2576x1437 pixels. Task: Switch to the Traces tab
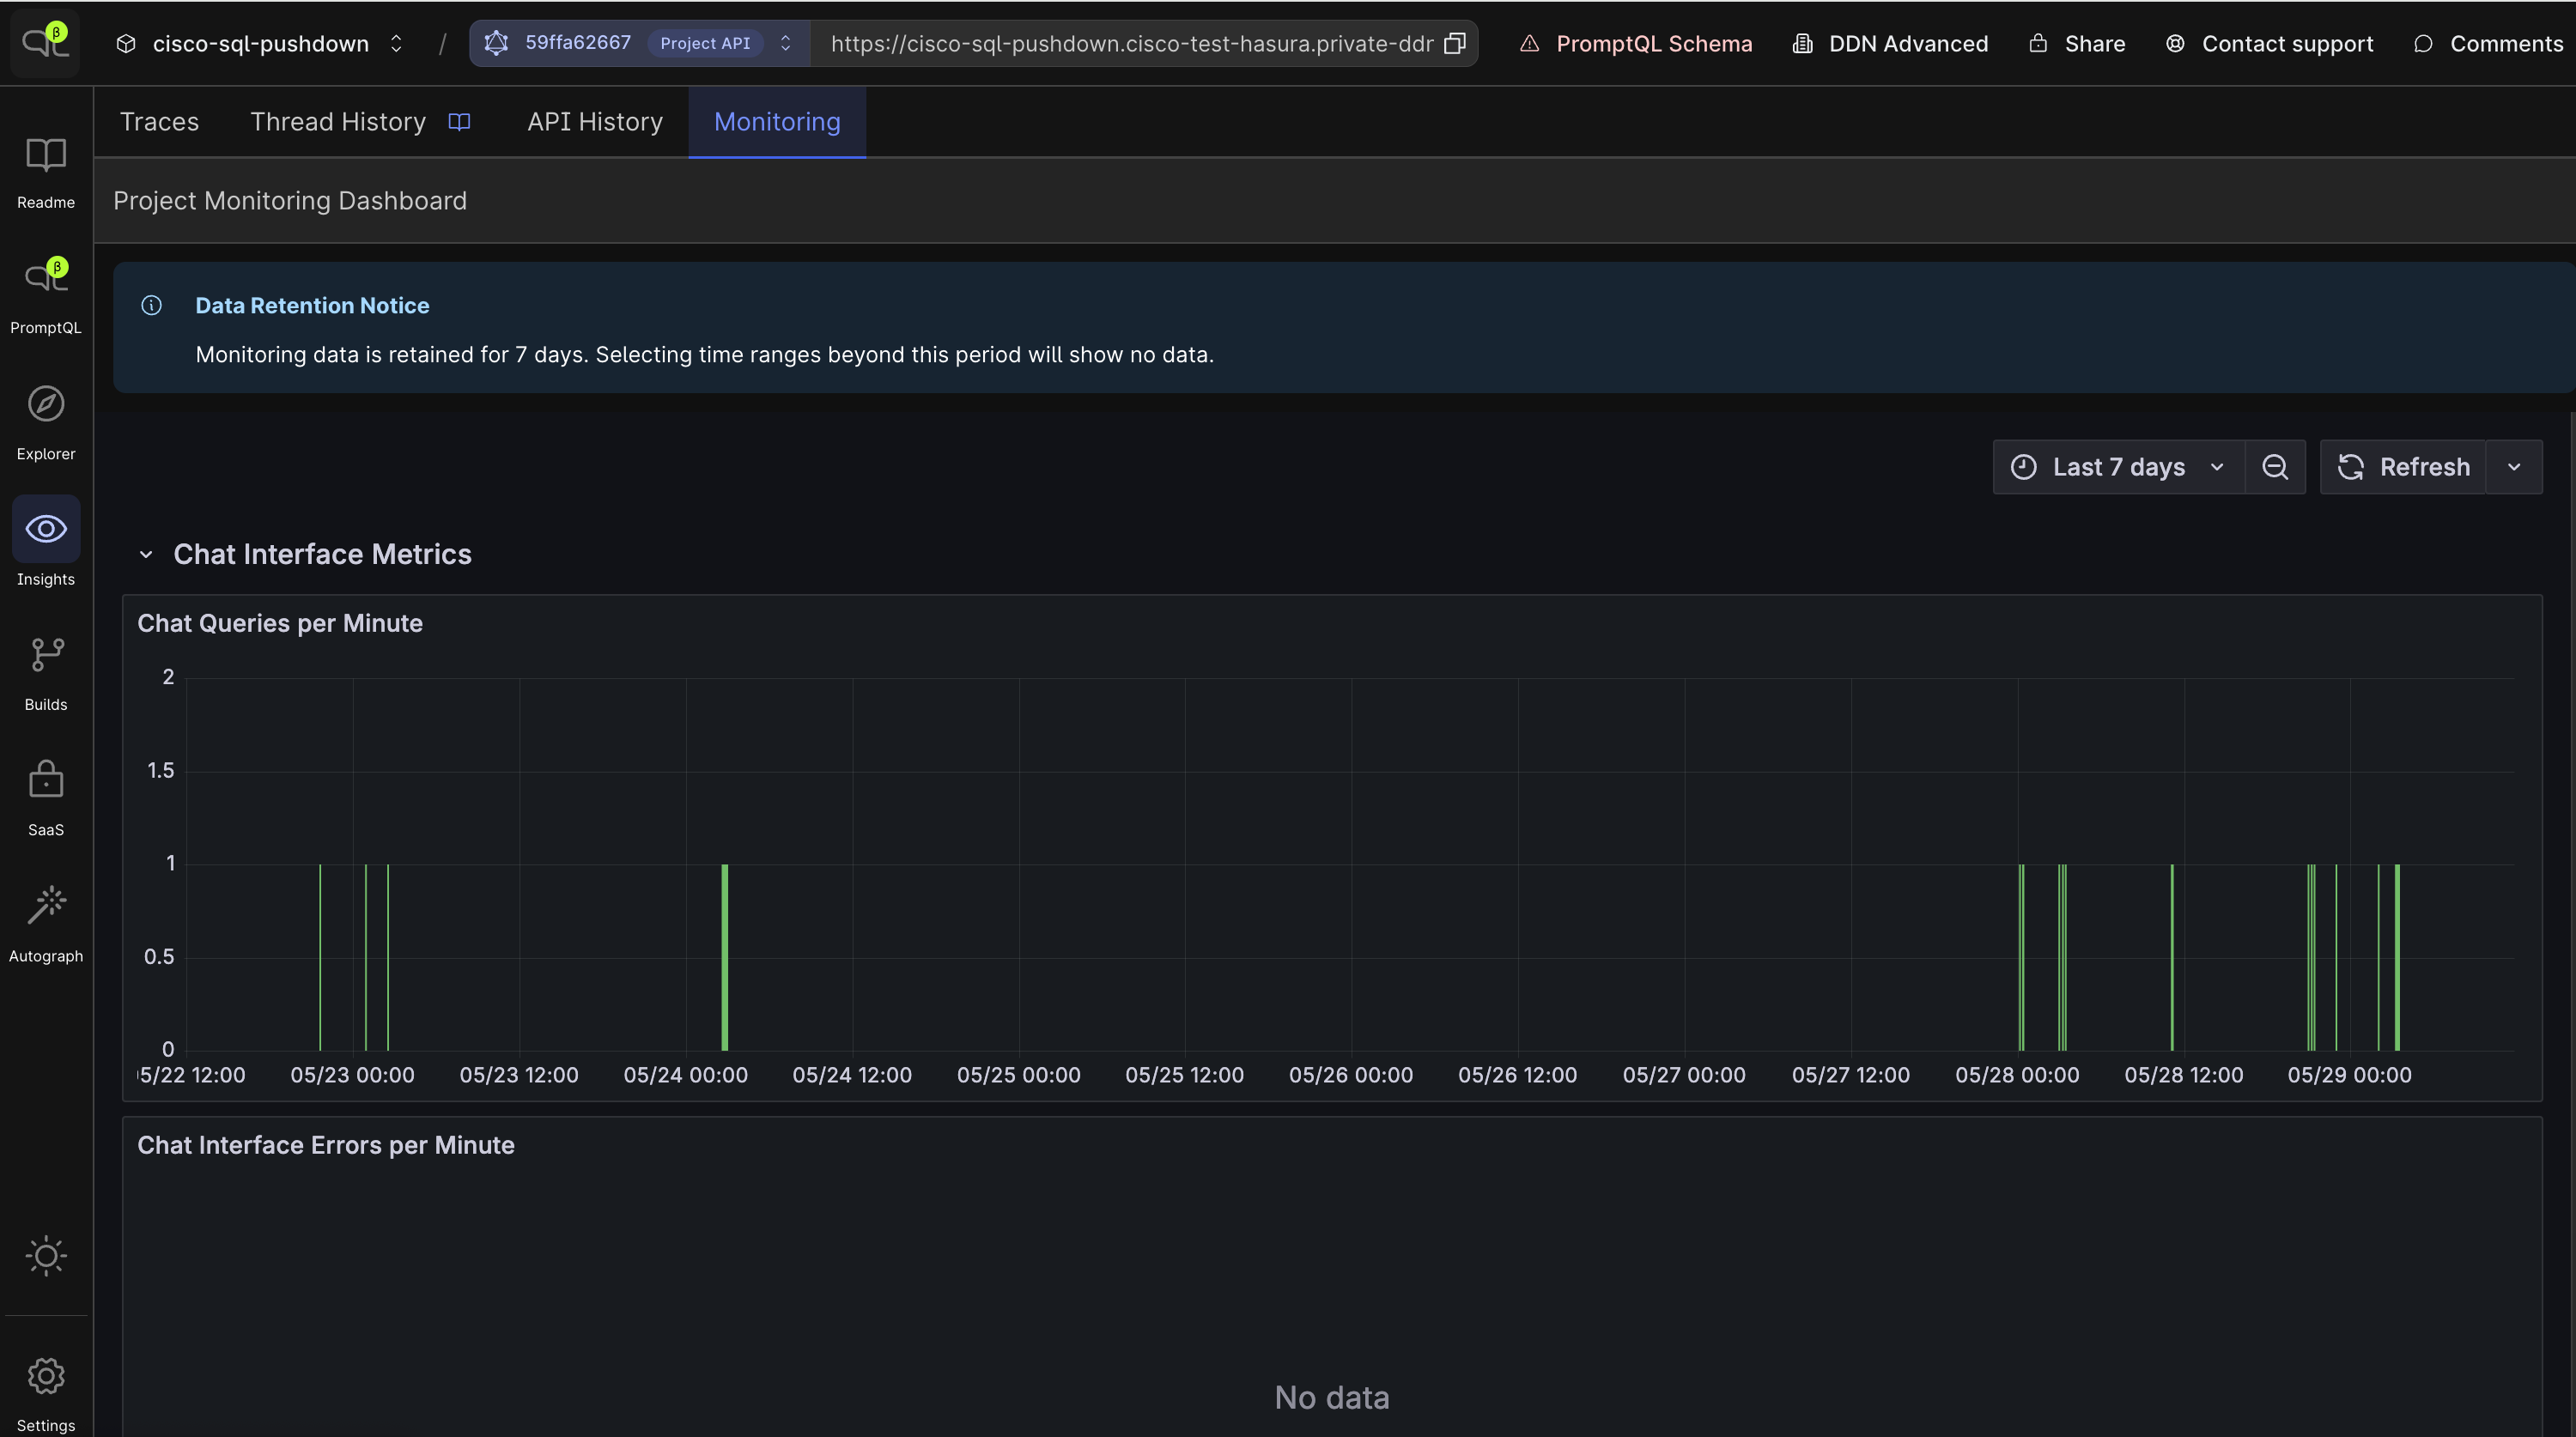tap(159, 121)
